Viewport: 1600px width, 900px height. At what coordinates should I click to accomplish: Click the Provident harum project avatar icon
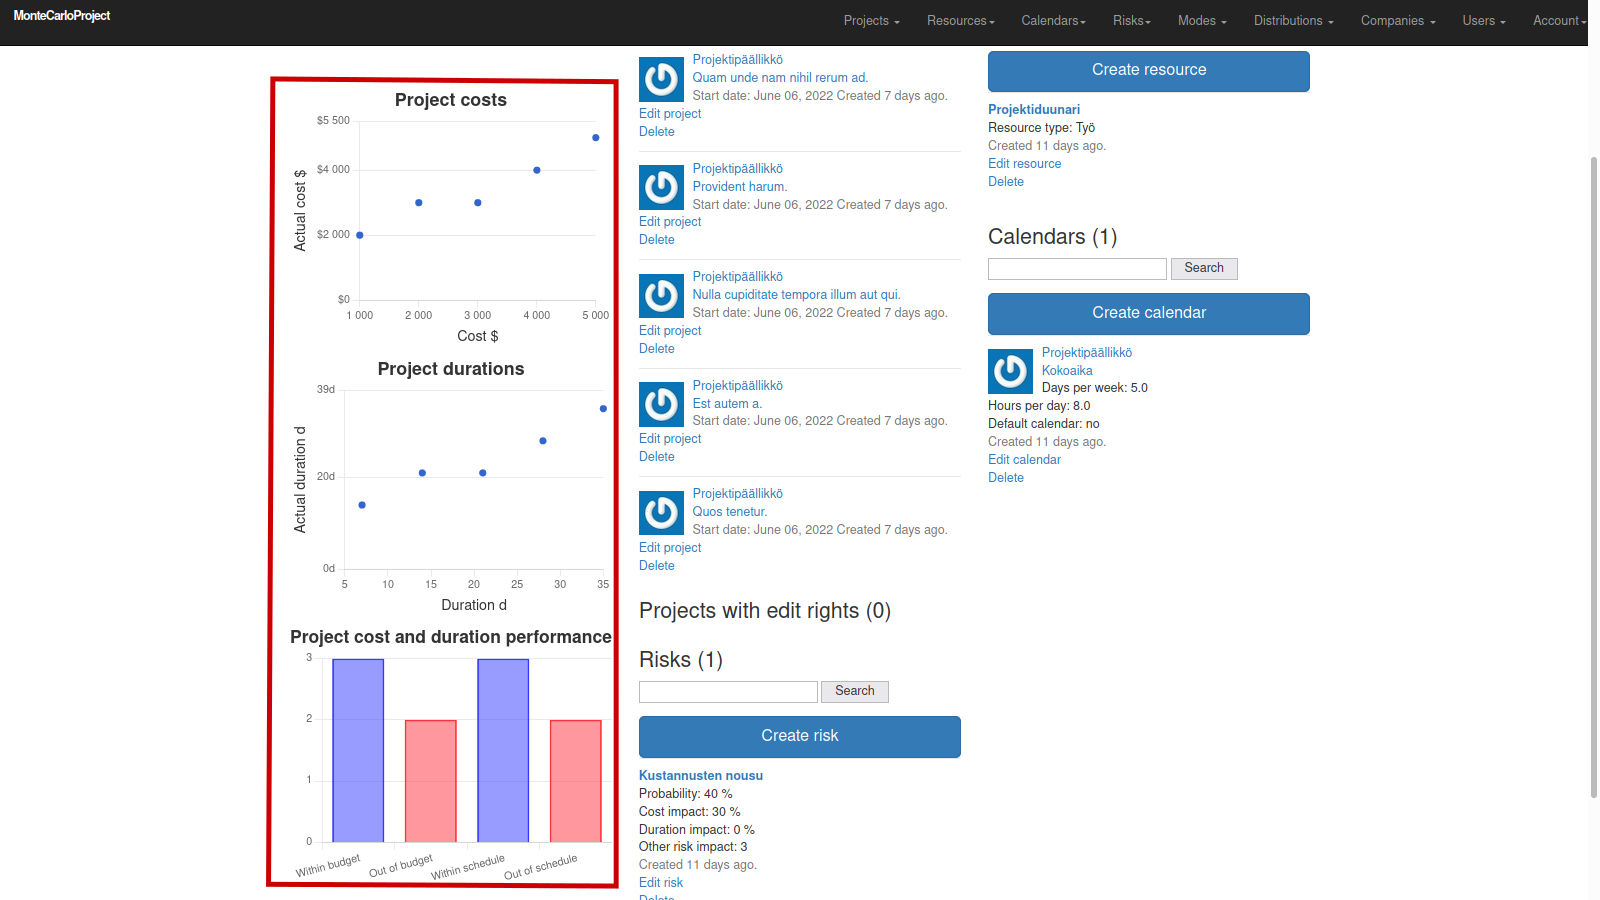point(661,187)
